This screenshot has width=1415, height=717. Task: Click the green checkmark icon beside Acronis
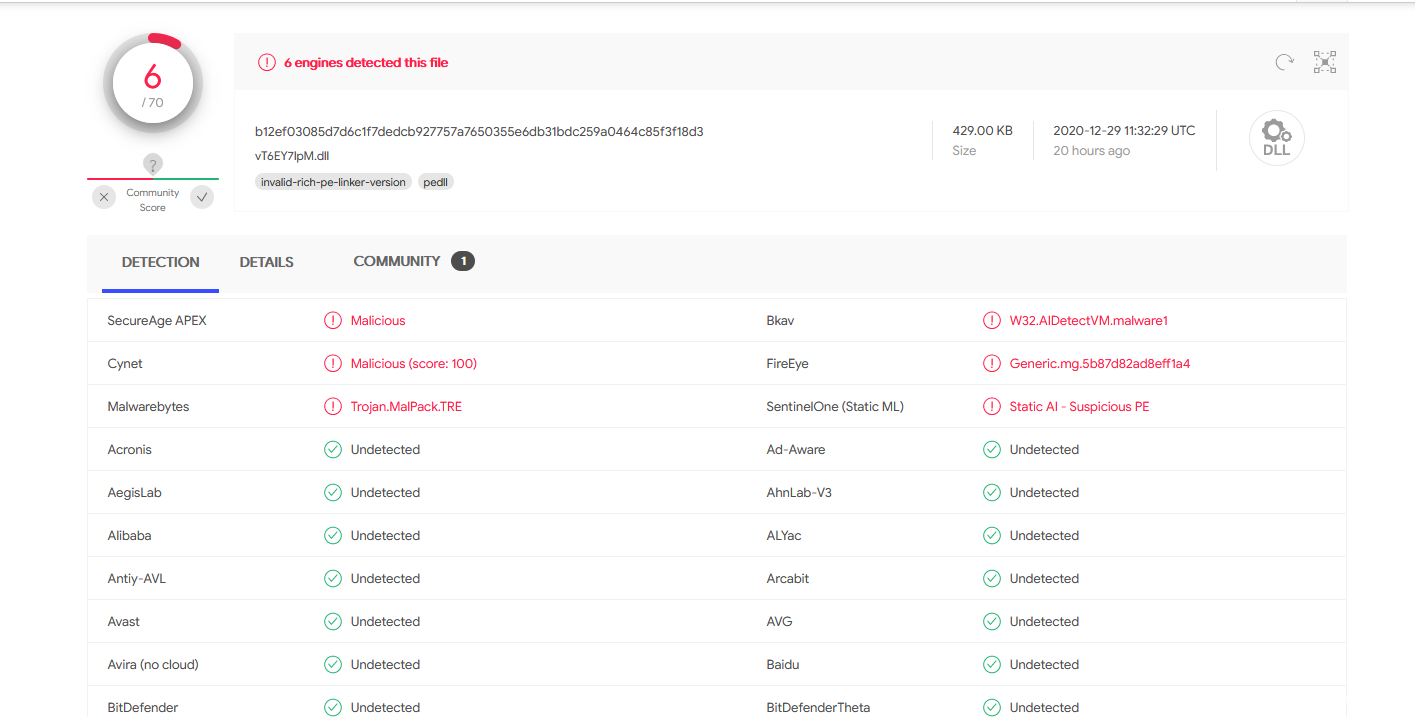pyautogui.click(x=333, y=450)
